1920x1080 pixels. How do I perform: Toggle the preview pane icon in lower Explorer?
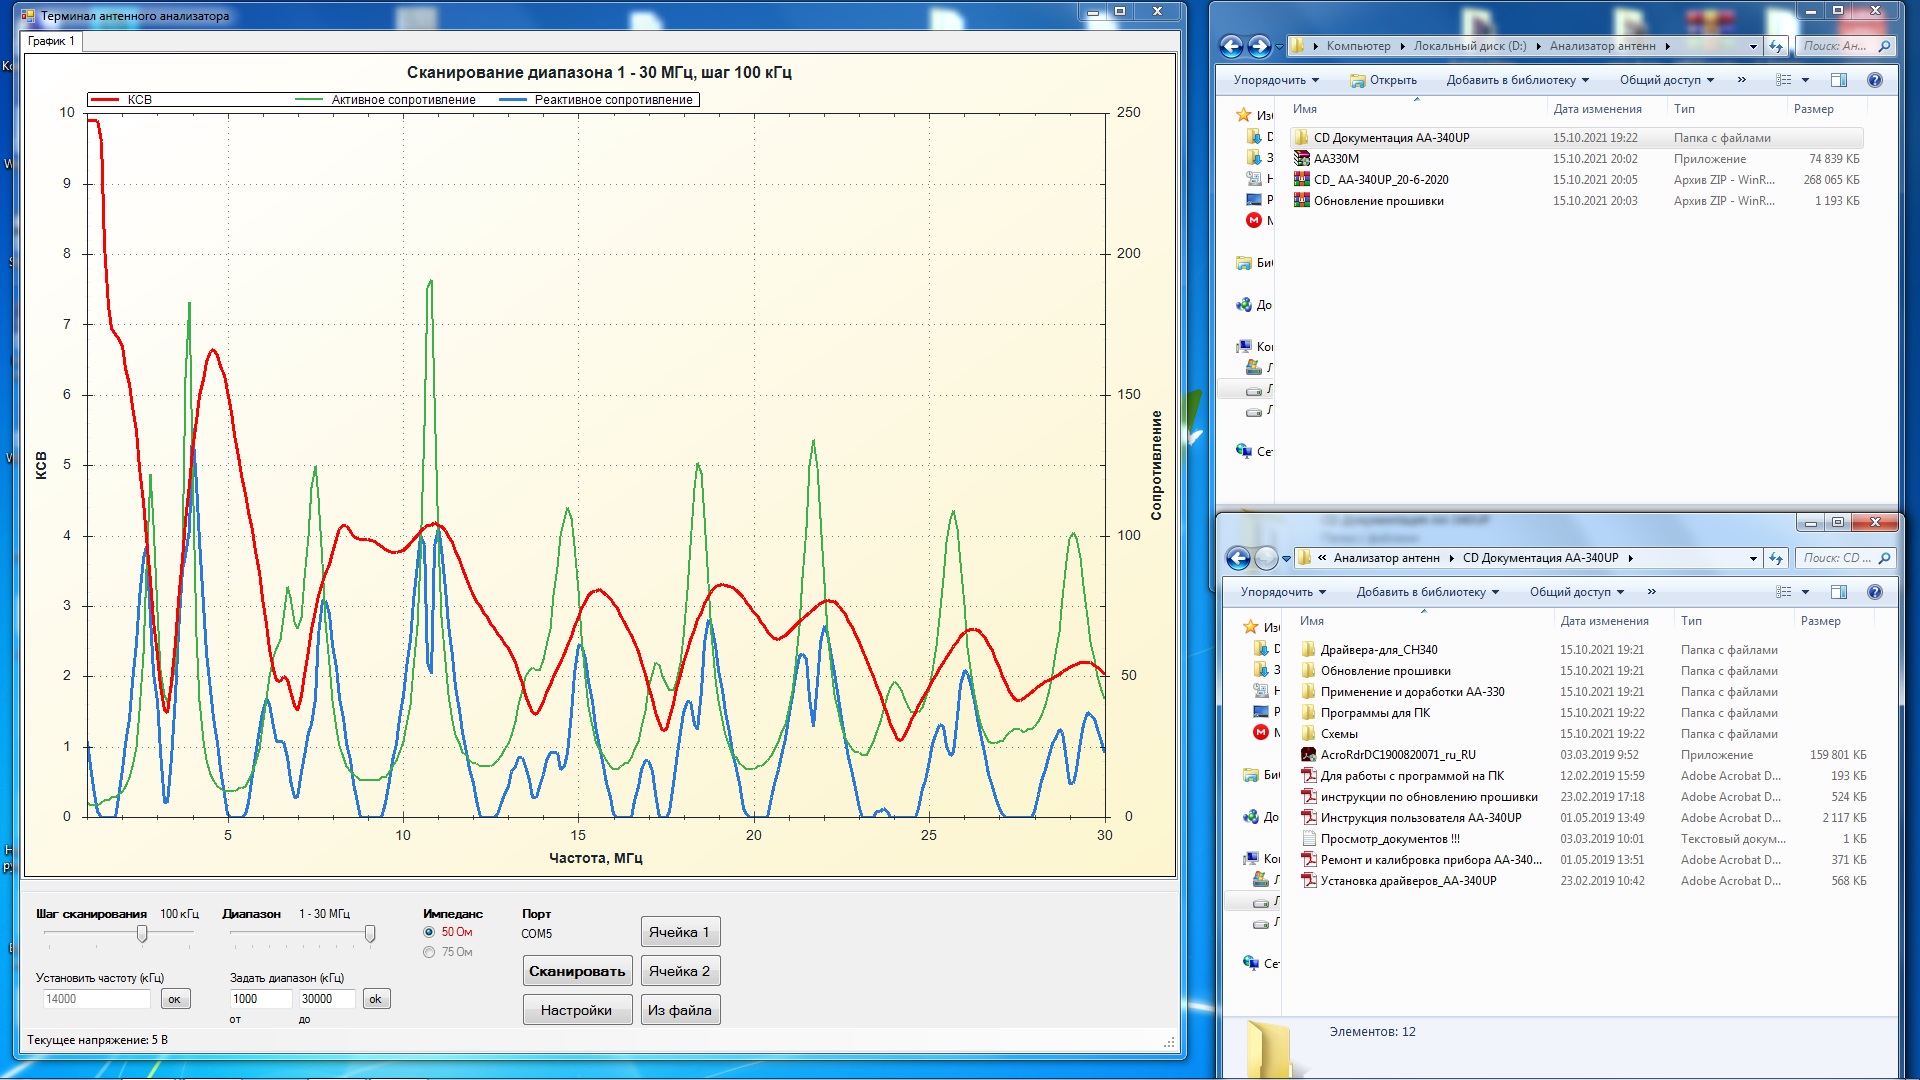[x=1838, y=592]
